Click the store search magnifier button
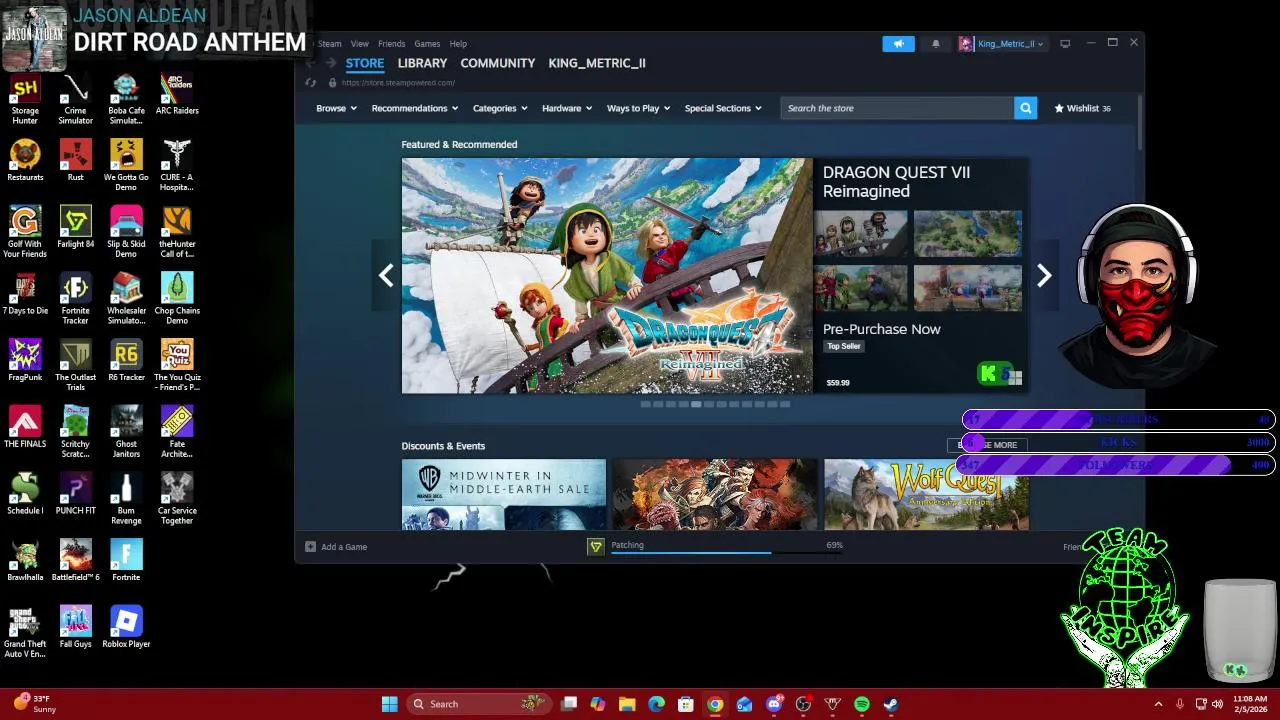The height and width of the screenshot is (720, 1280). 1025,108
